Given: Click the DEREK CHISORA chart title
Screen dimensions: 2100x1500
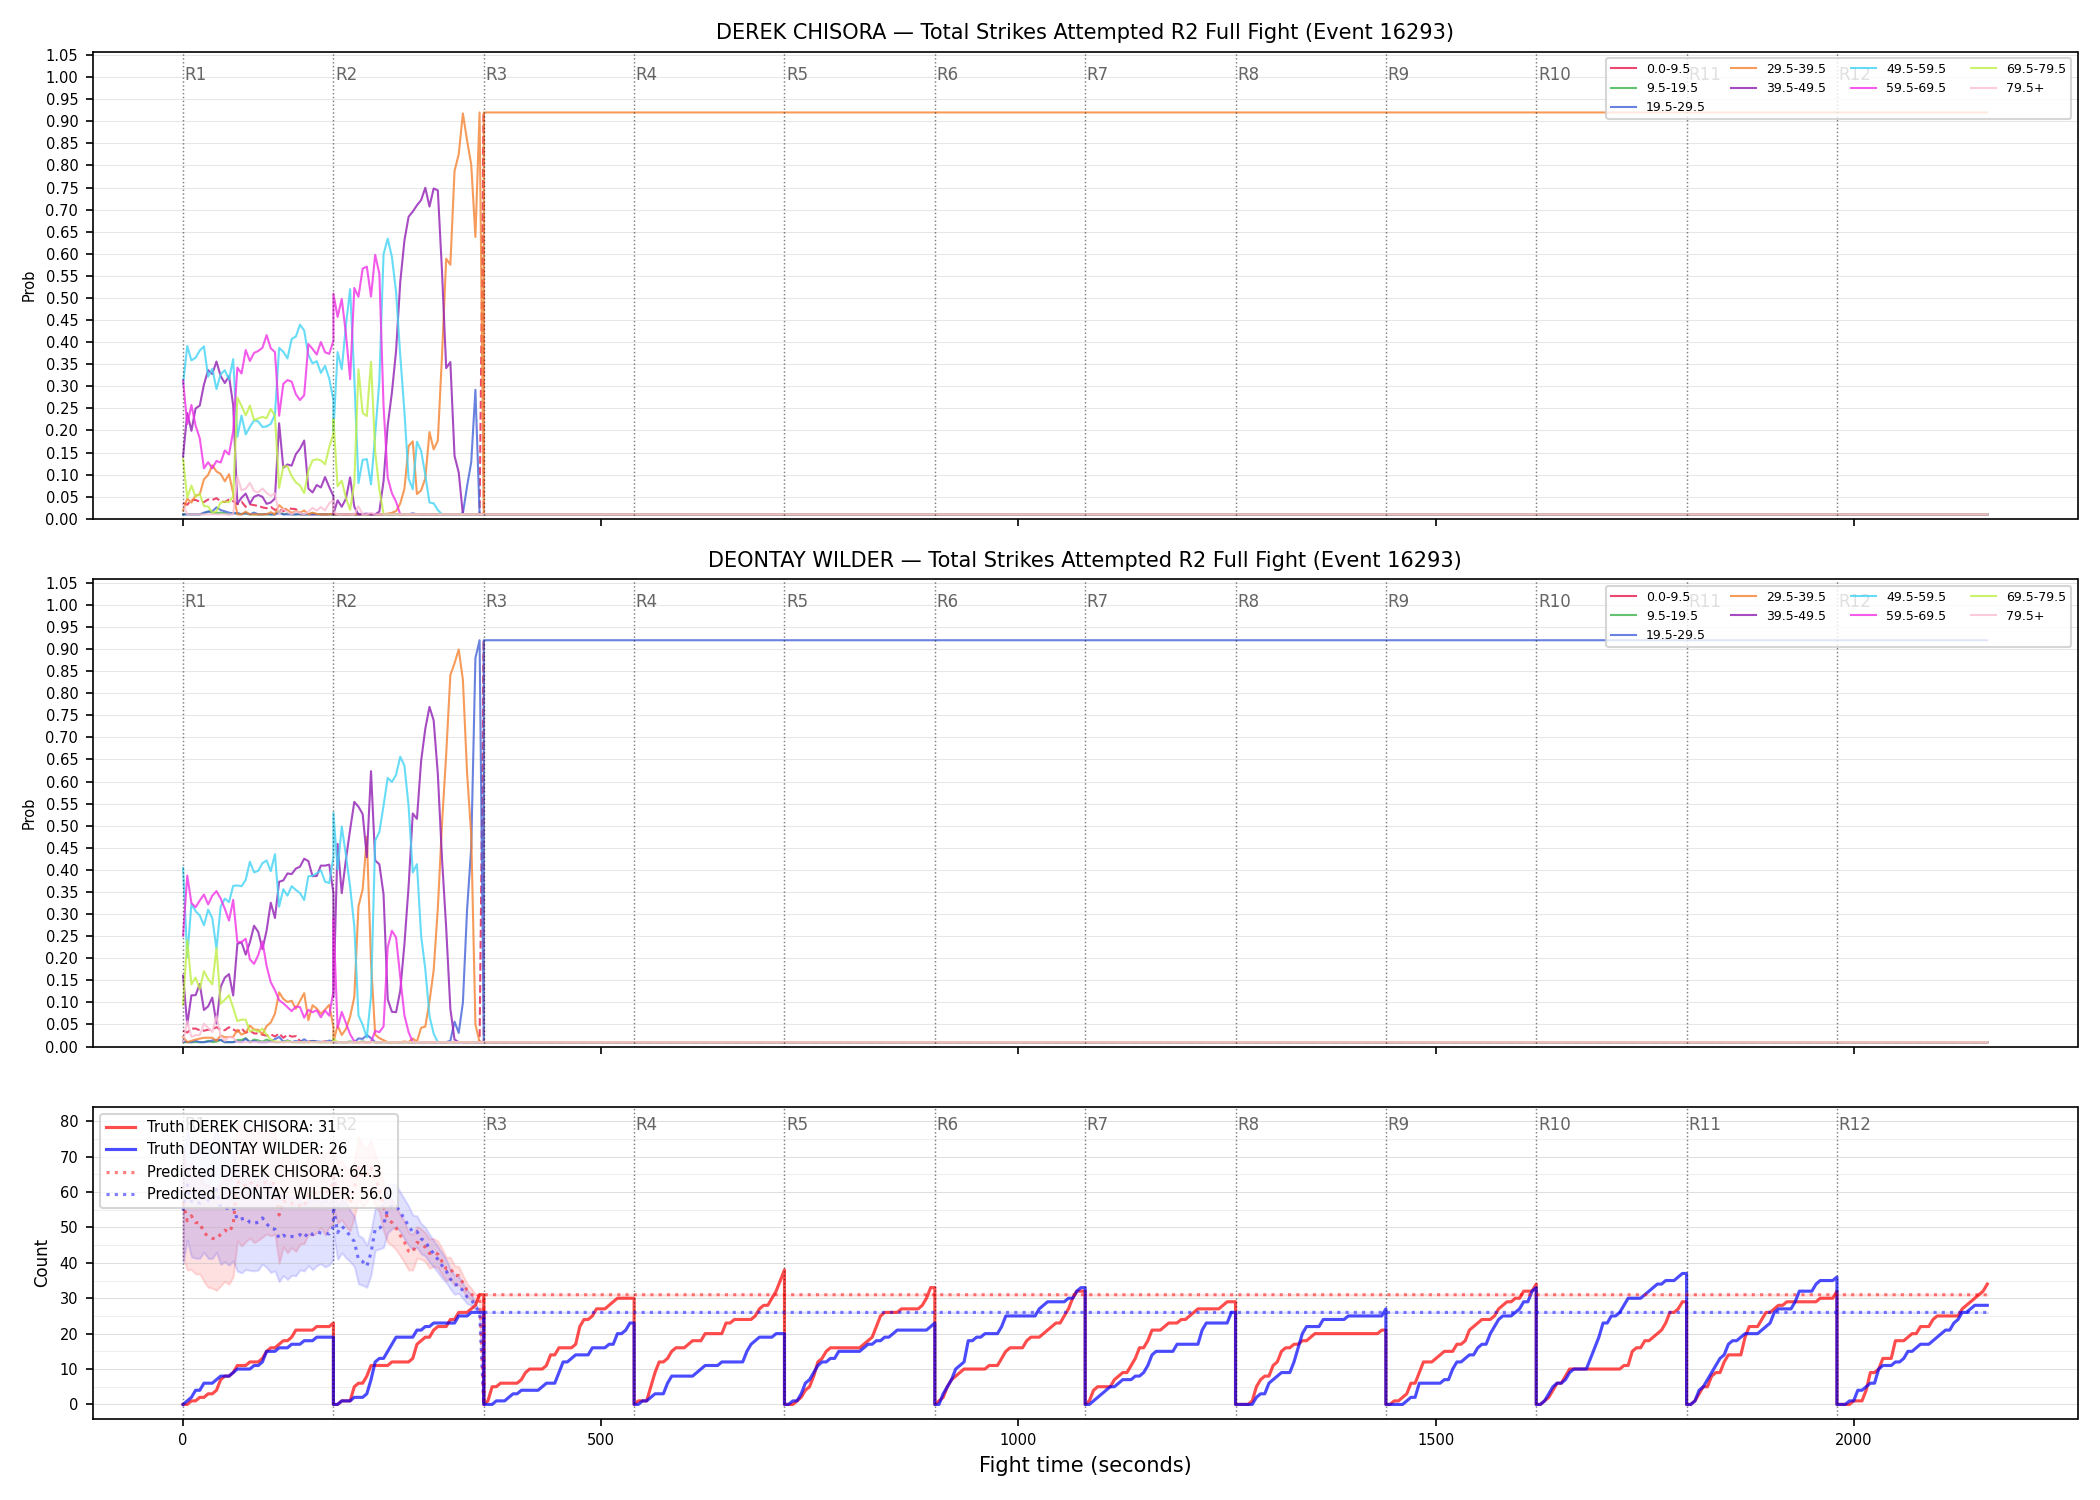Looking at the screenshot, I should pos(1084,32).
